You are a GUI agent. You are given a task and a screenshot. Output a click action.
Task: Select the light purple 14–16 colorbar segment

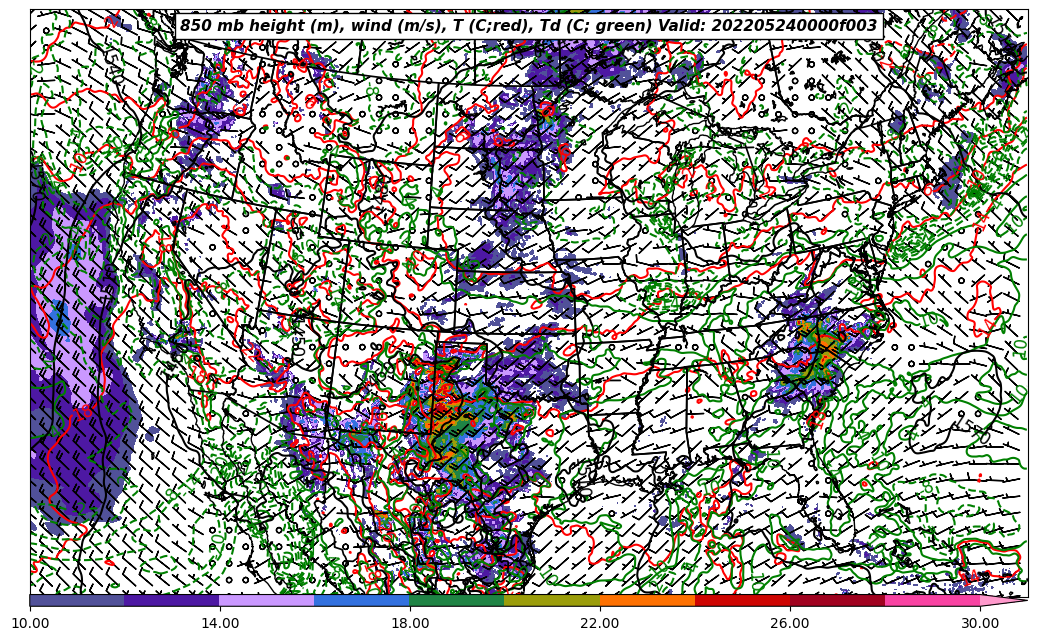[x=266, y=600]
